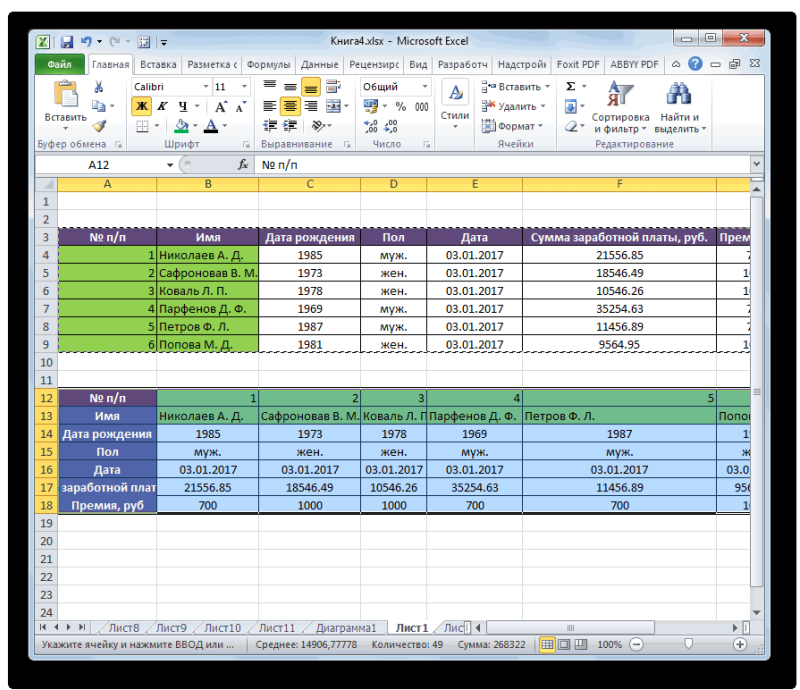Increase font size with large A icon
The height and width of the screenshot is (690, 800).
(x=220, y=107)
